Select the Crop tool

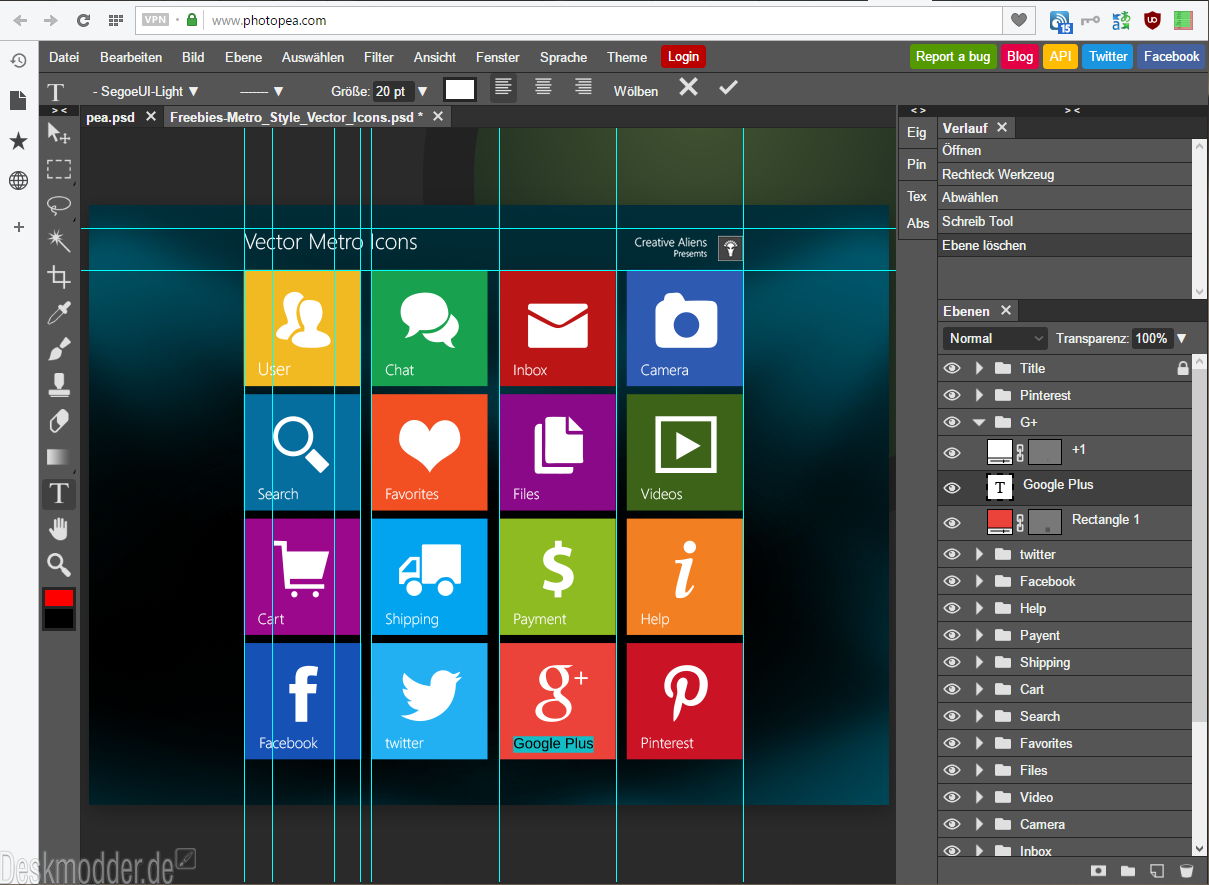point(59,277)
